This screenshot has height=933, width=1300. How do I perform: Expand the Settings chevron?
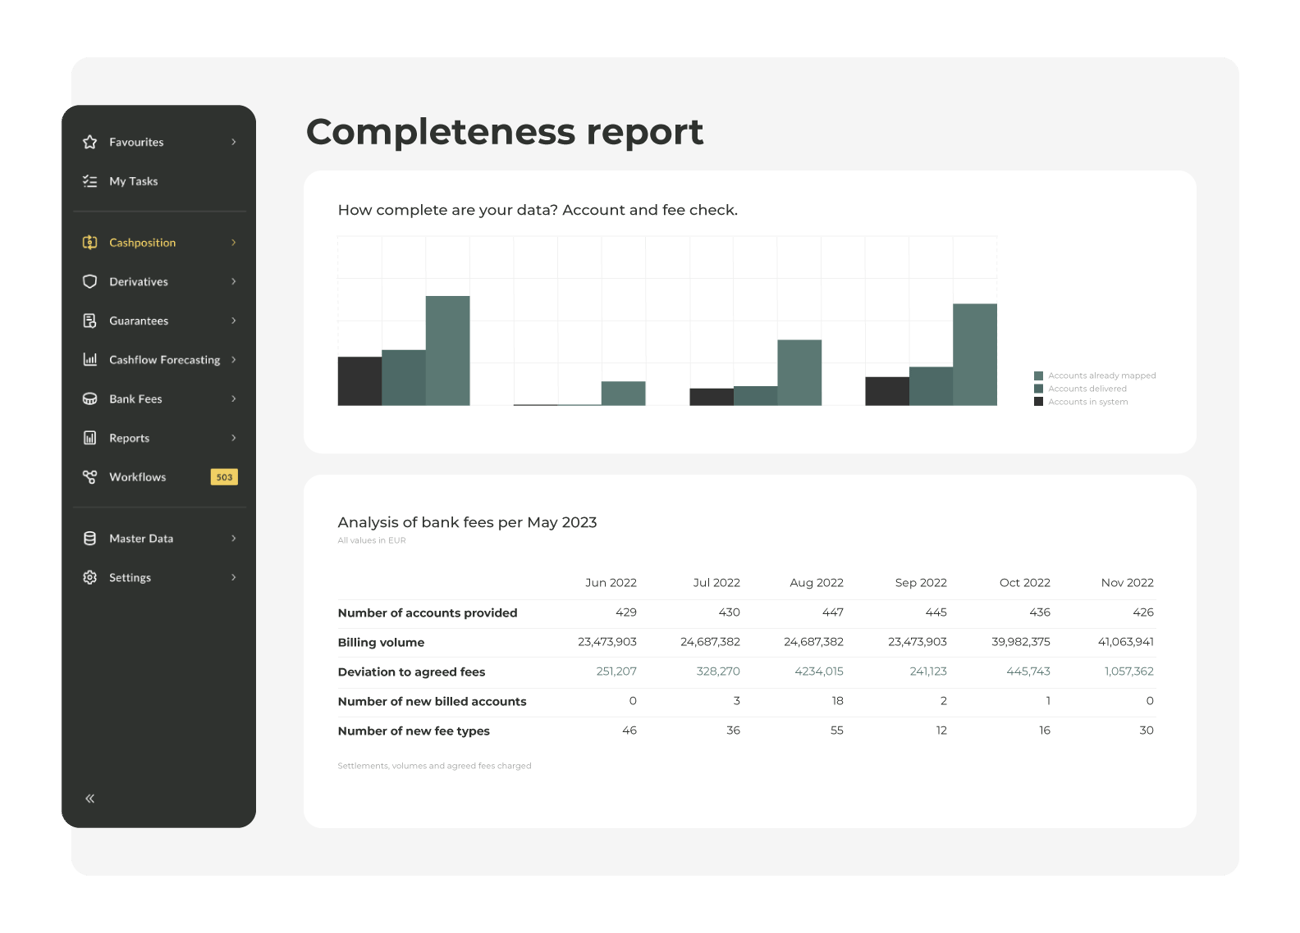[x=233, y=577]
